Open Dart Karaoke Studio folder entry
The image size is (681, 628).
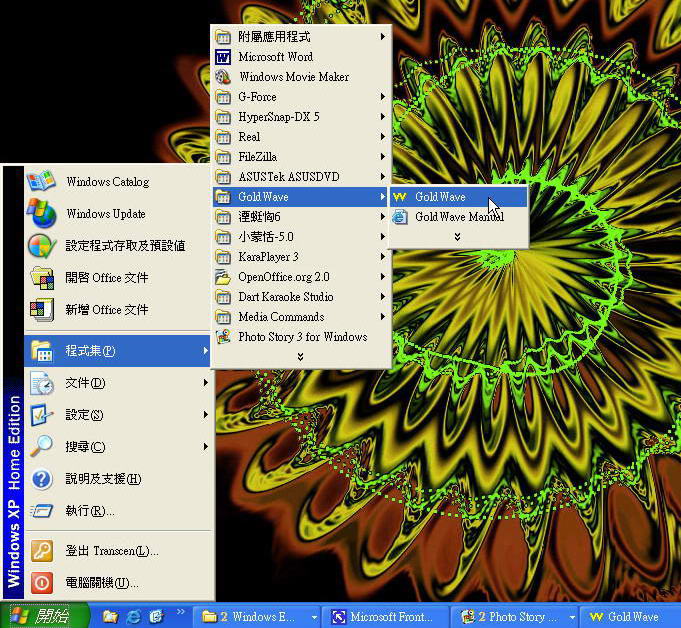click(285, 297)
